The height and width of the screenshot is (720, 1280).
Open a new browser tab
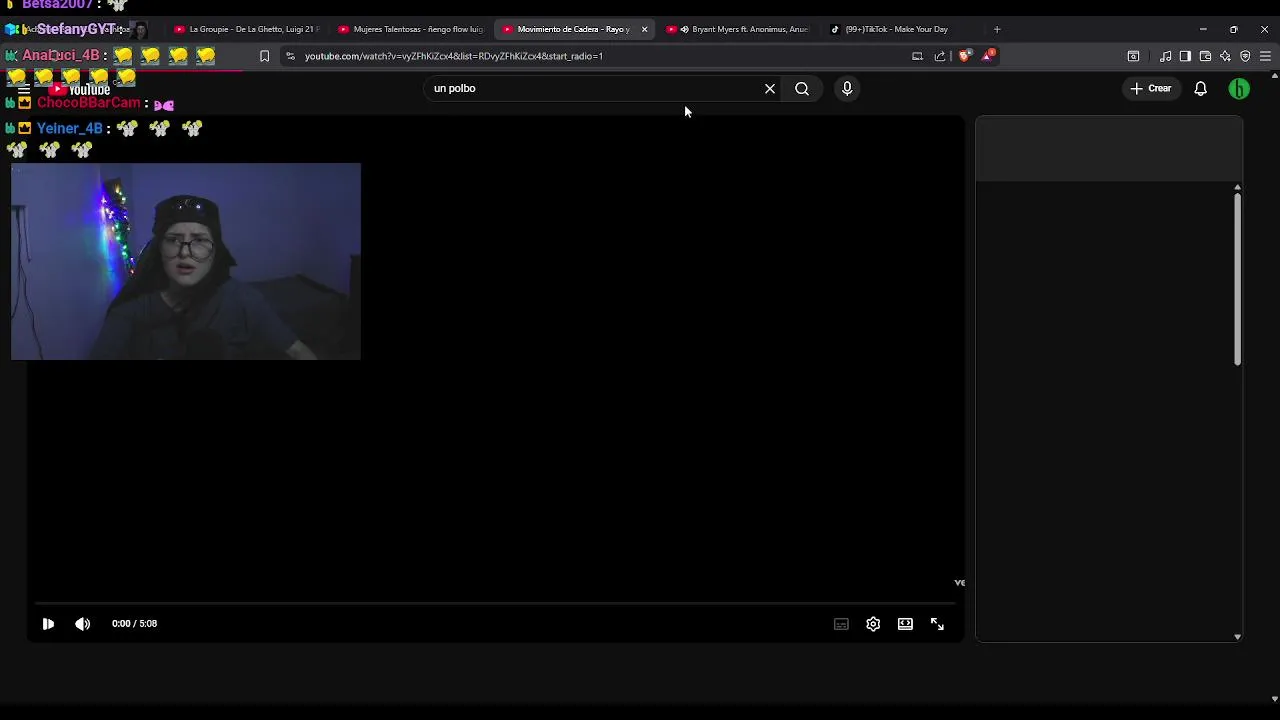[997, 29]
